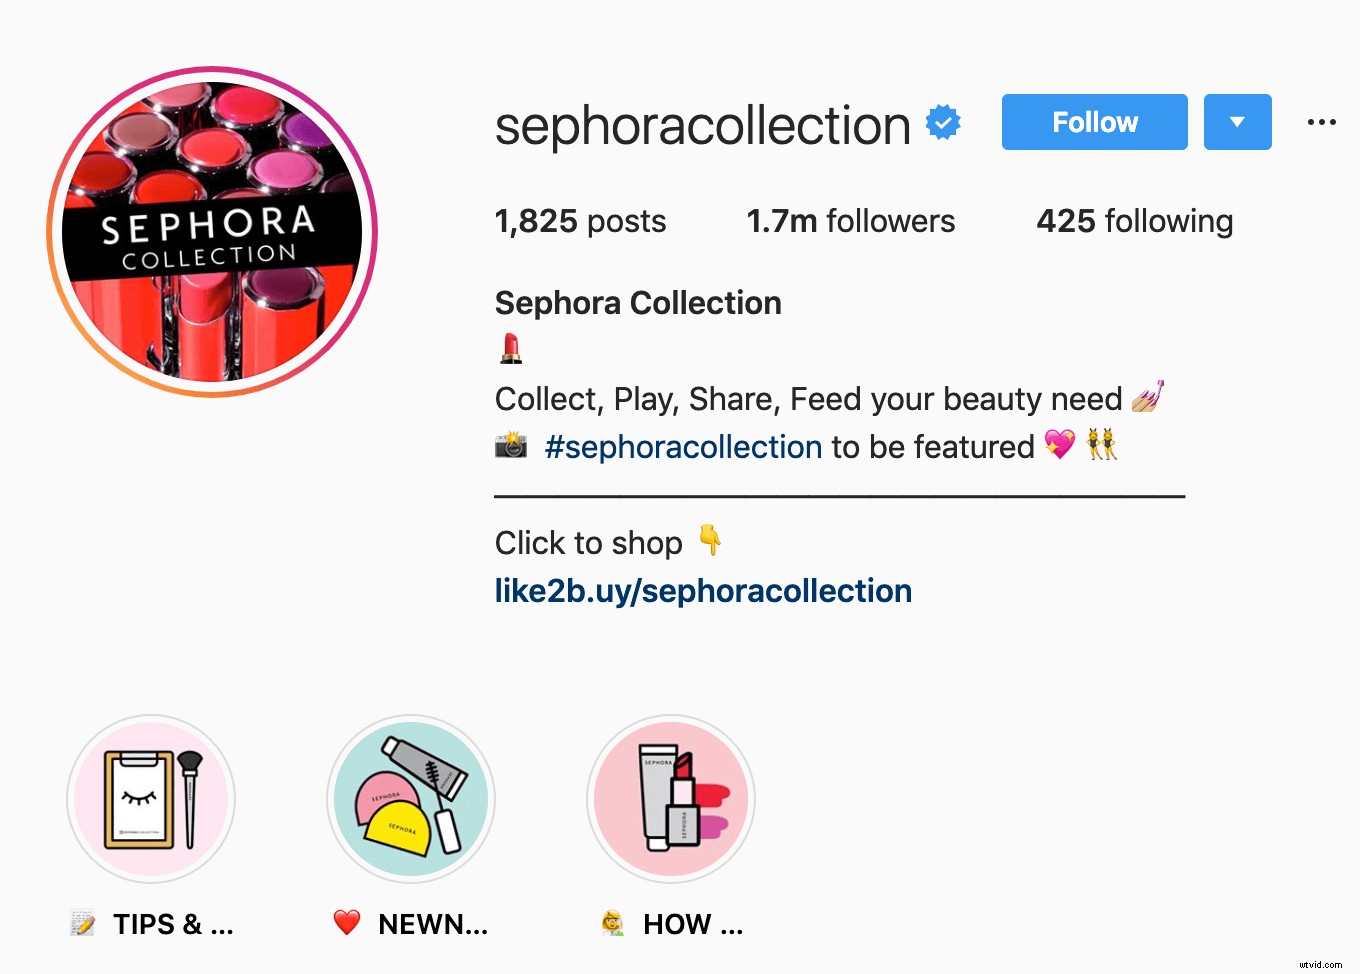Viewport: 1360px width, 974px height.
Task: Follow the sephoracollection account
Action: (x=1095, y=122)
